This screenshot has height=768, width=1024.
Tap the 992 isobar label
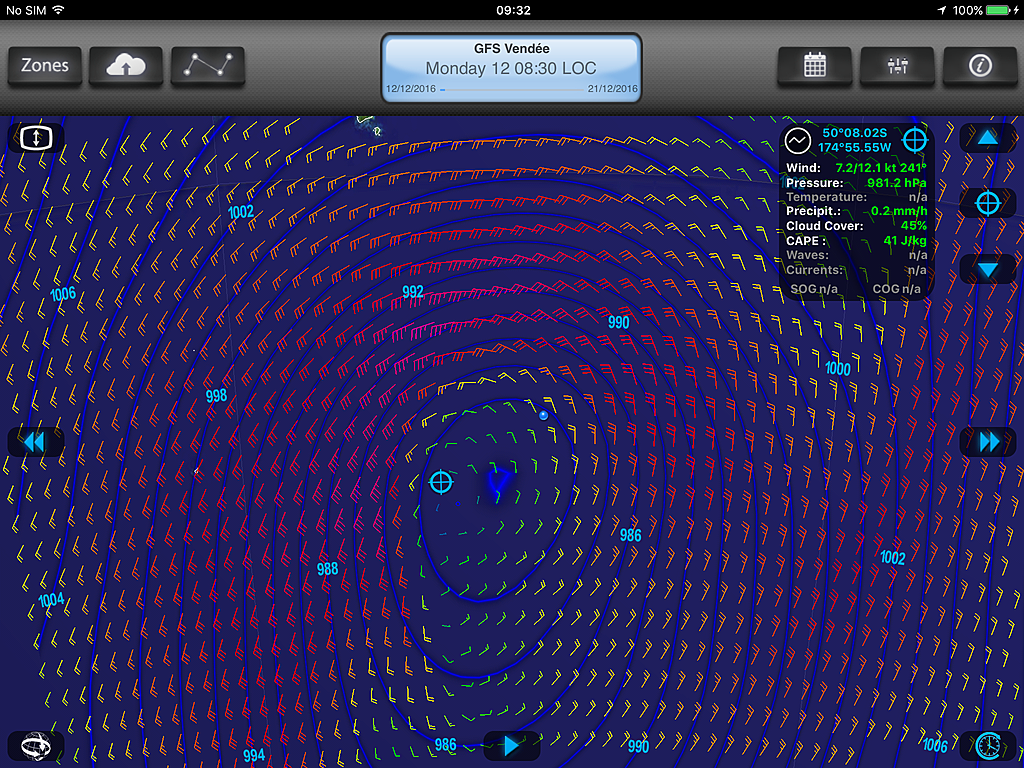coord(413,291)
